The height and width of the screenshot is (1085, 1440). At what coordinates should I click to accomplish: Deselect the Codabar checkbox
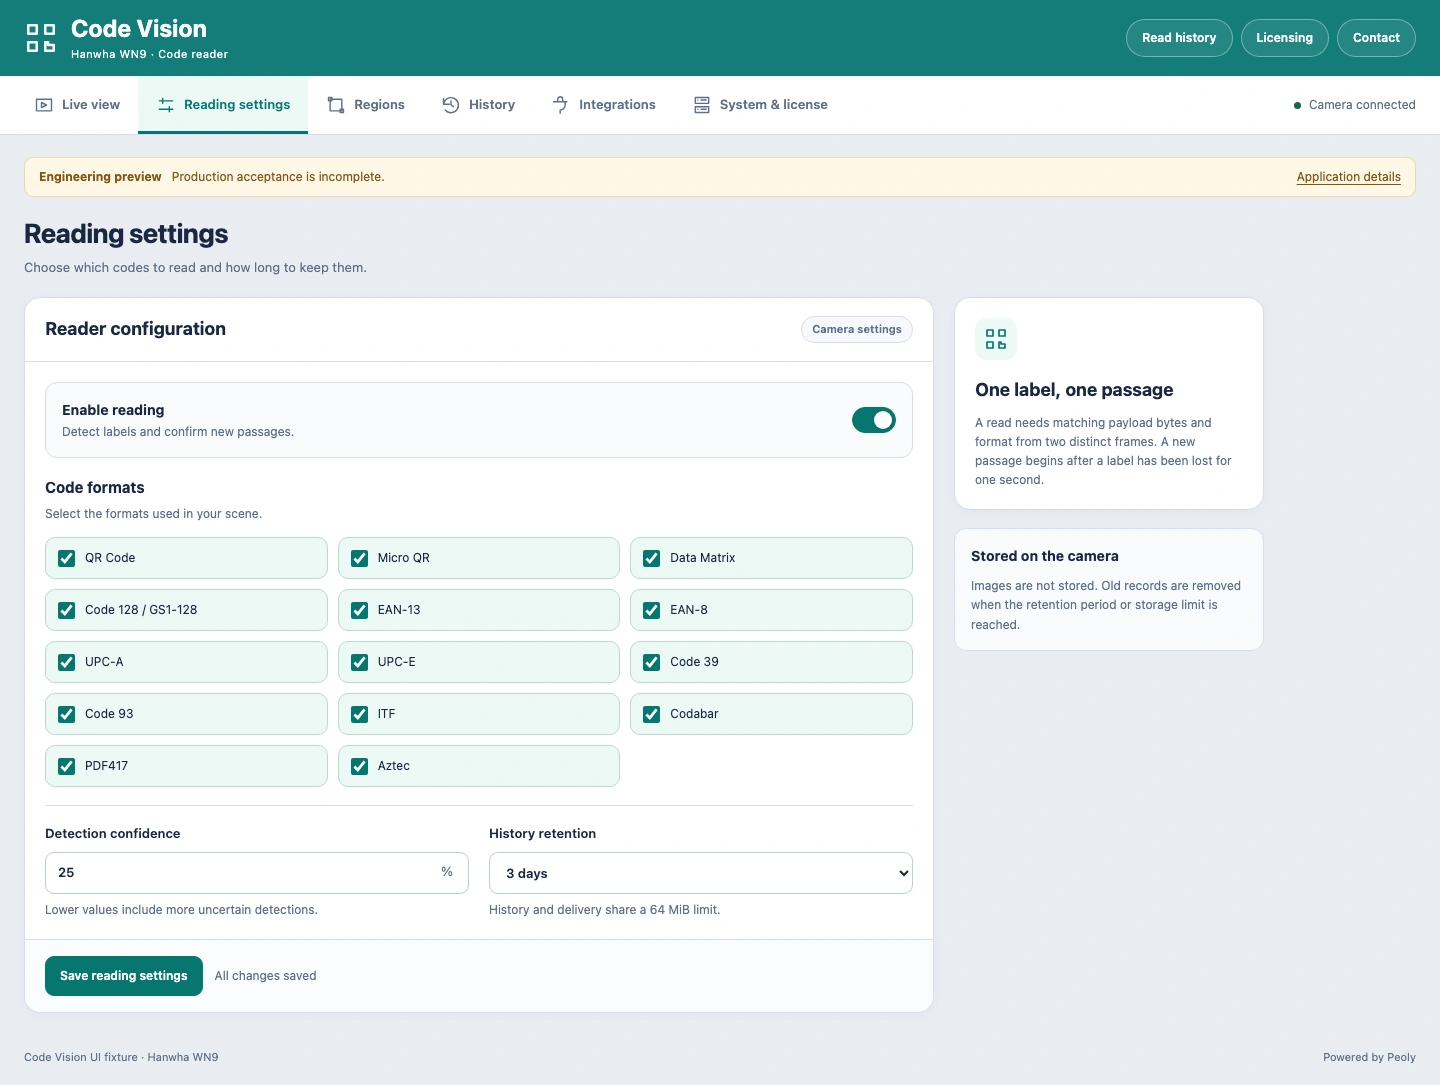point(652,714)
